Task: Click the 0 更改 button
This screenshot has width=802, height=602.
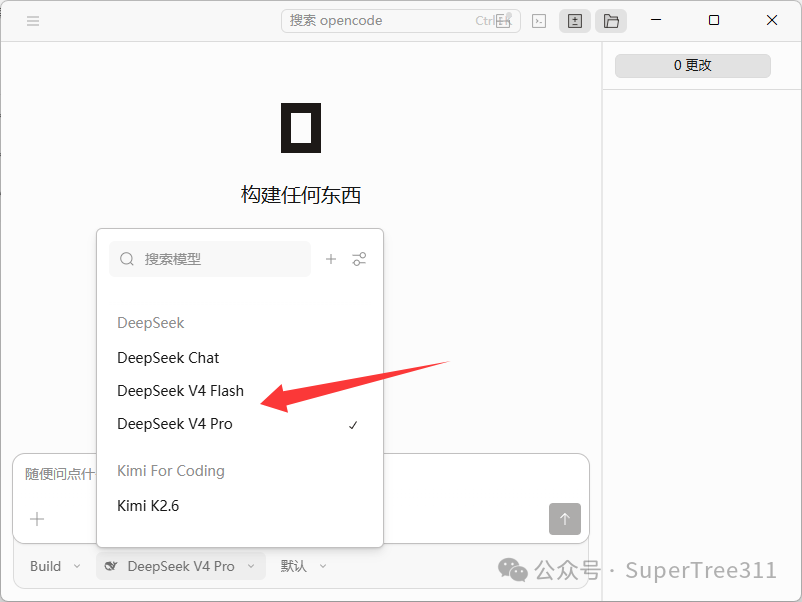Action: click(x=693, y=65)
